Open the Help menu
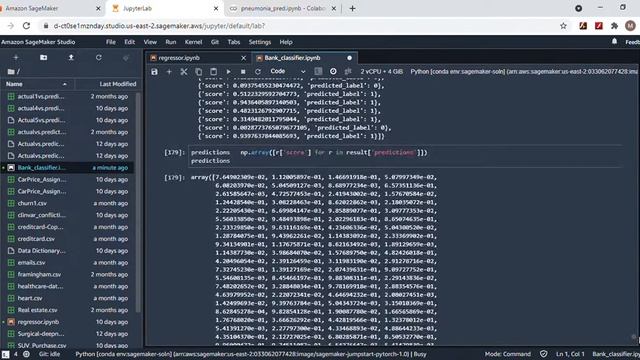Viewport: 640px width, 360px height. (286, 42)
